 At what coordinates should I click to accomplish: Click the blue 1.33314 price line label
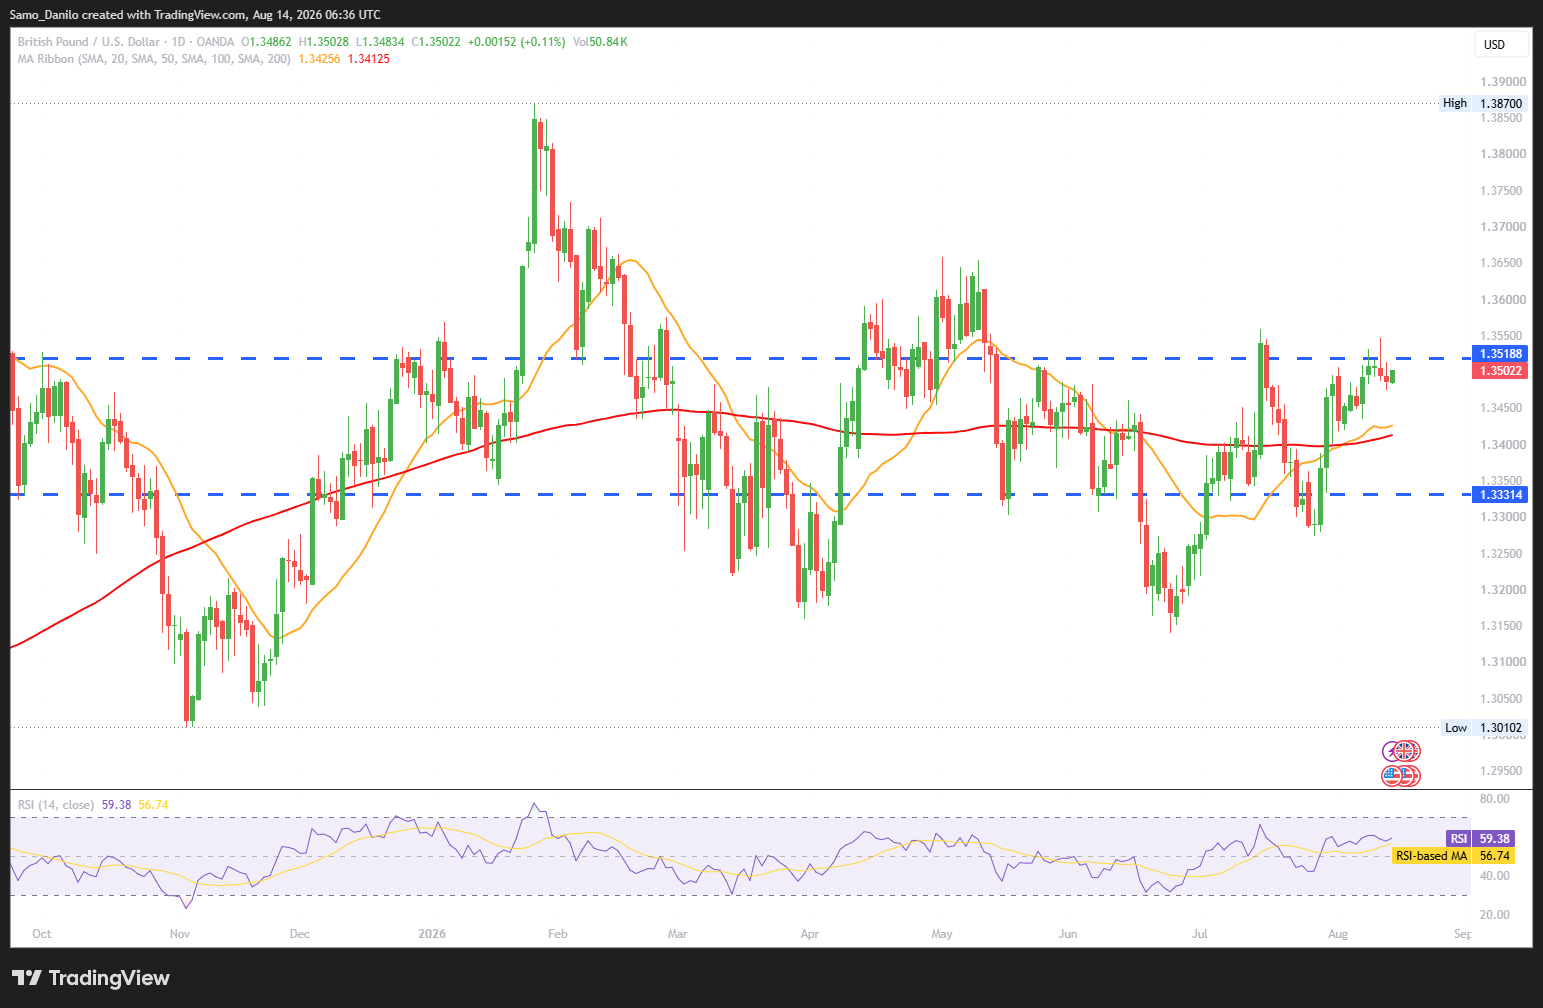[1502, 494]
